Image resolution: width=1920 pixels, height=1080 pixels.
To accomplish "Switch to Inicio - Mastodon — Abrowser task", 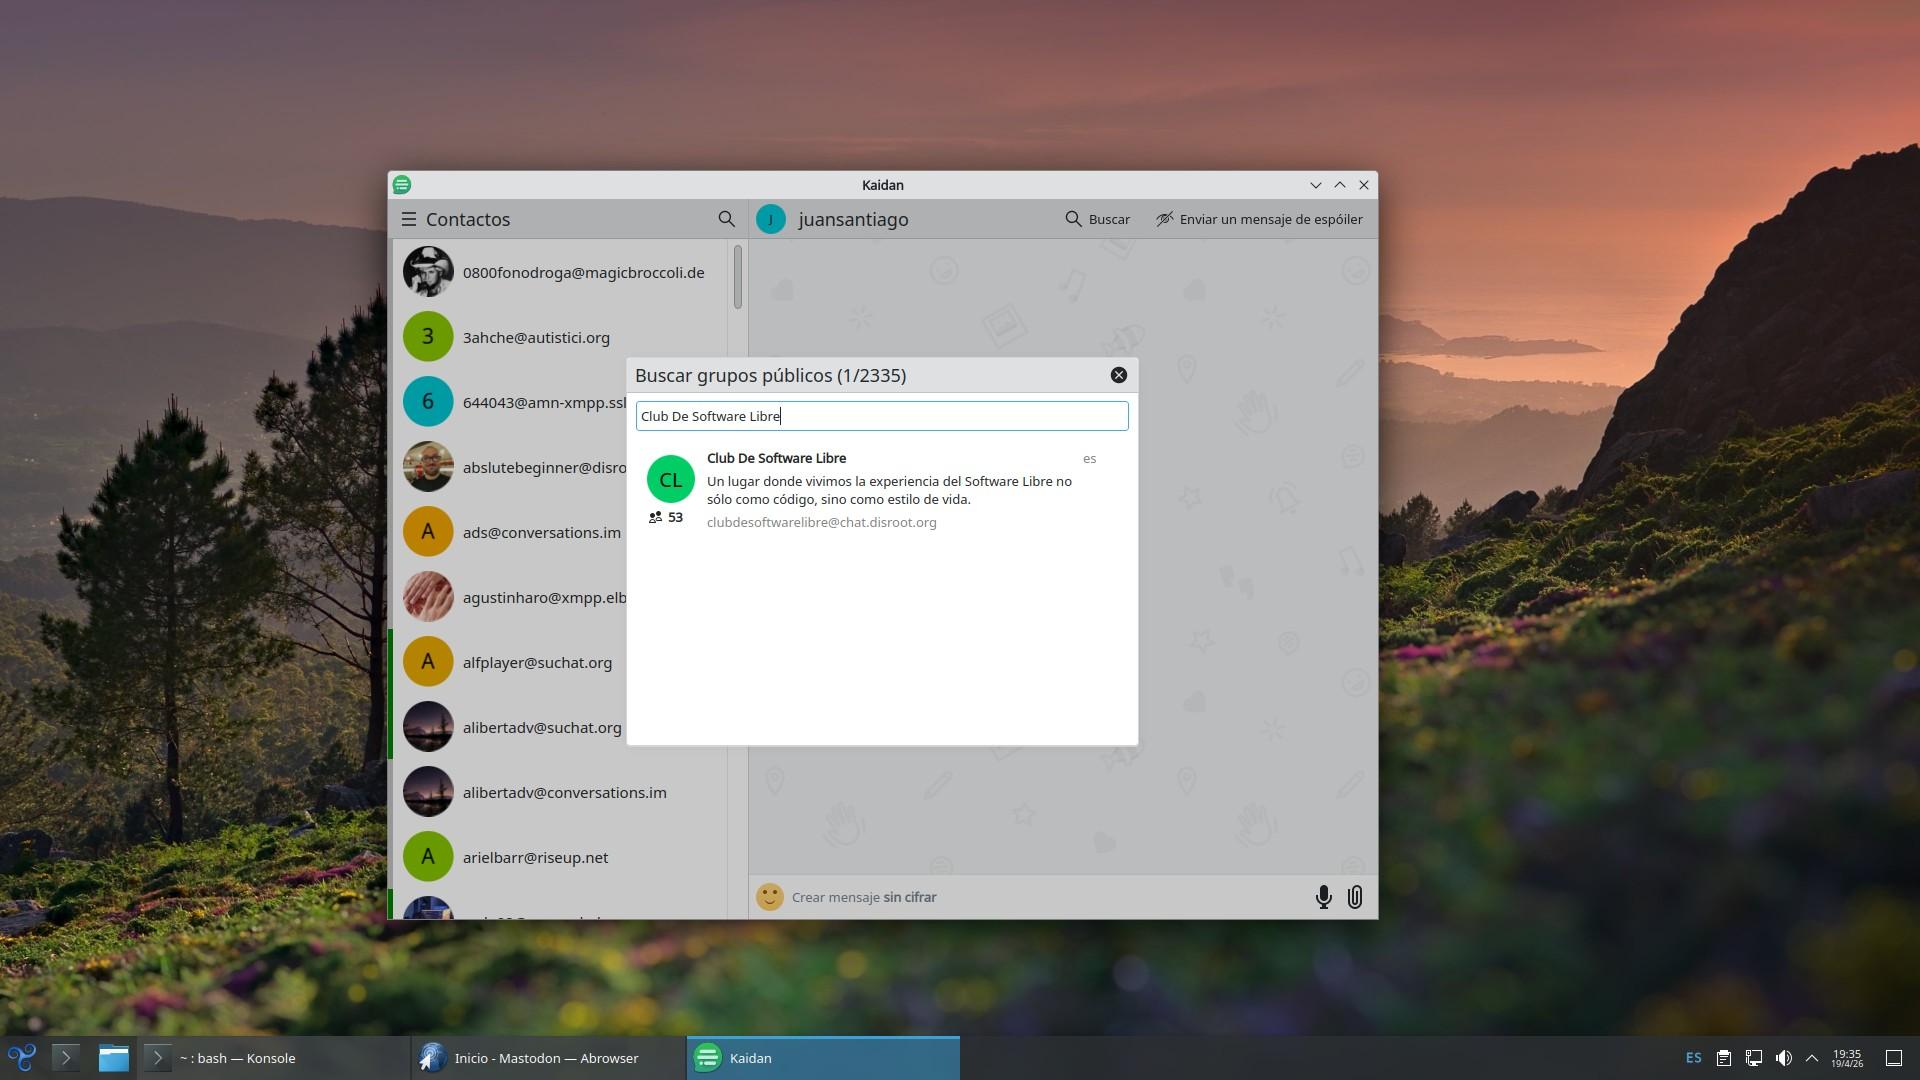I will [548, 1058].
